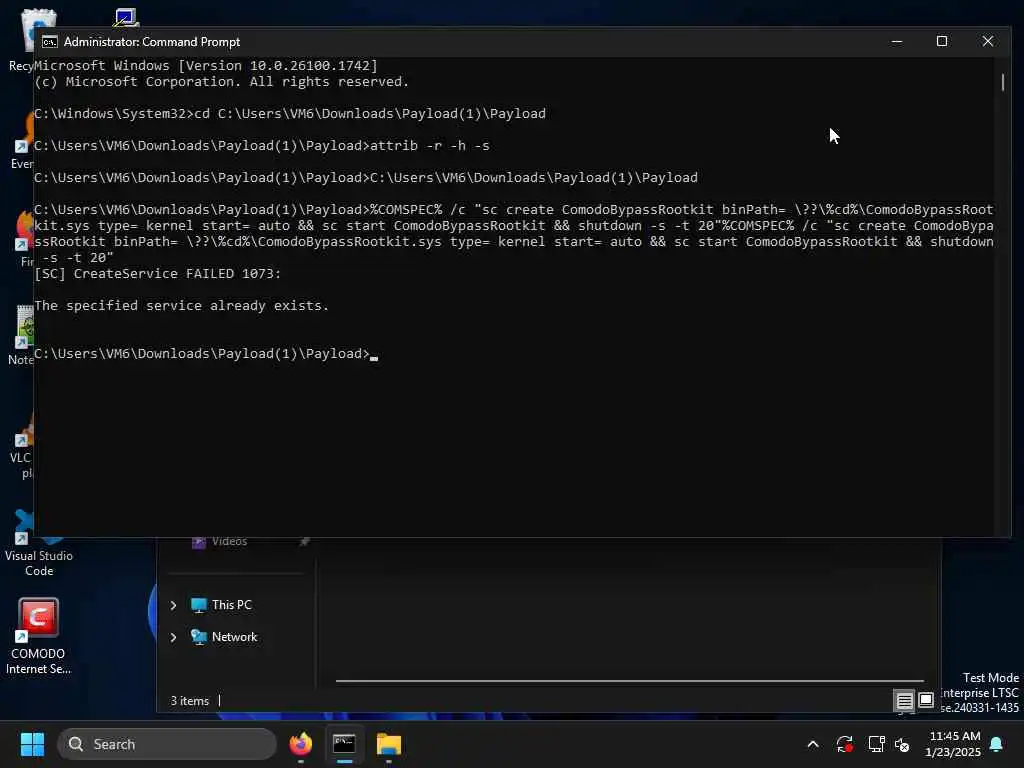This screenshot has width=1024, height=768.
Task: Open Firefox from the taskbar
Action: point(300,744)
